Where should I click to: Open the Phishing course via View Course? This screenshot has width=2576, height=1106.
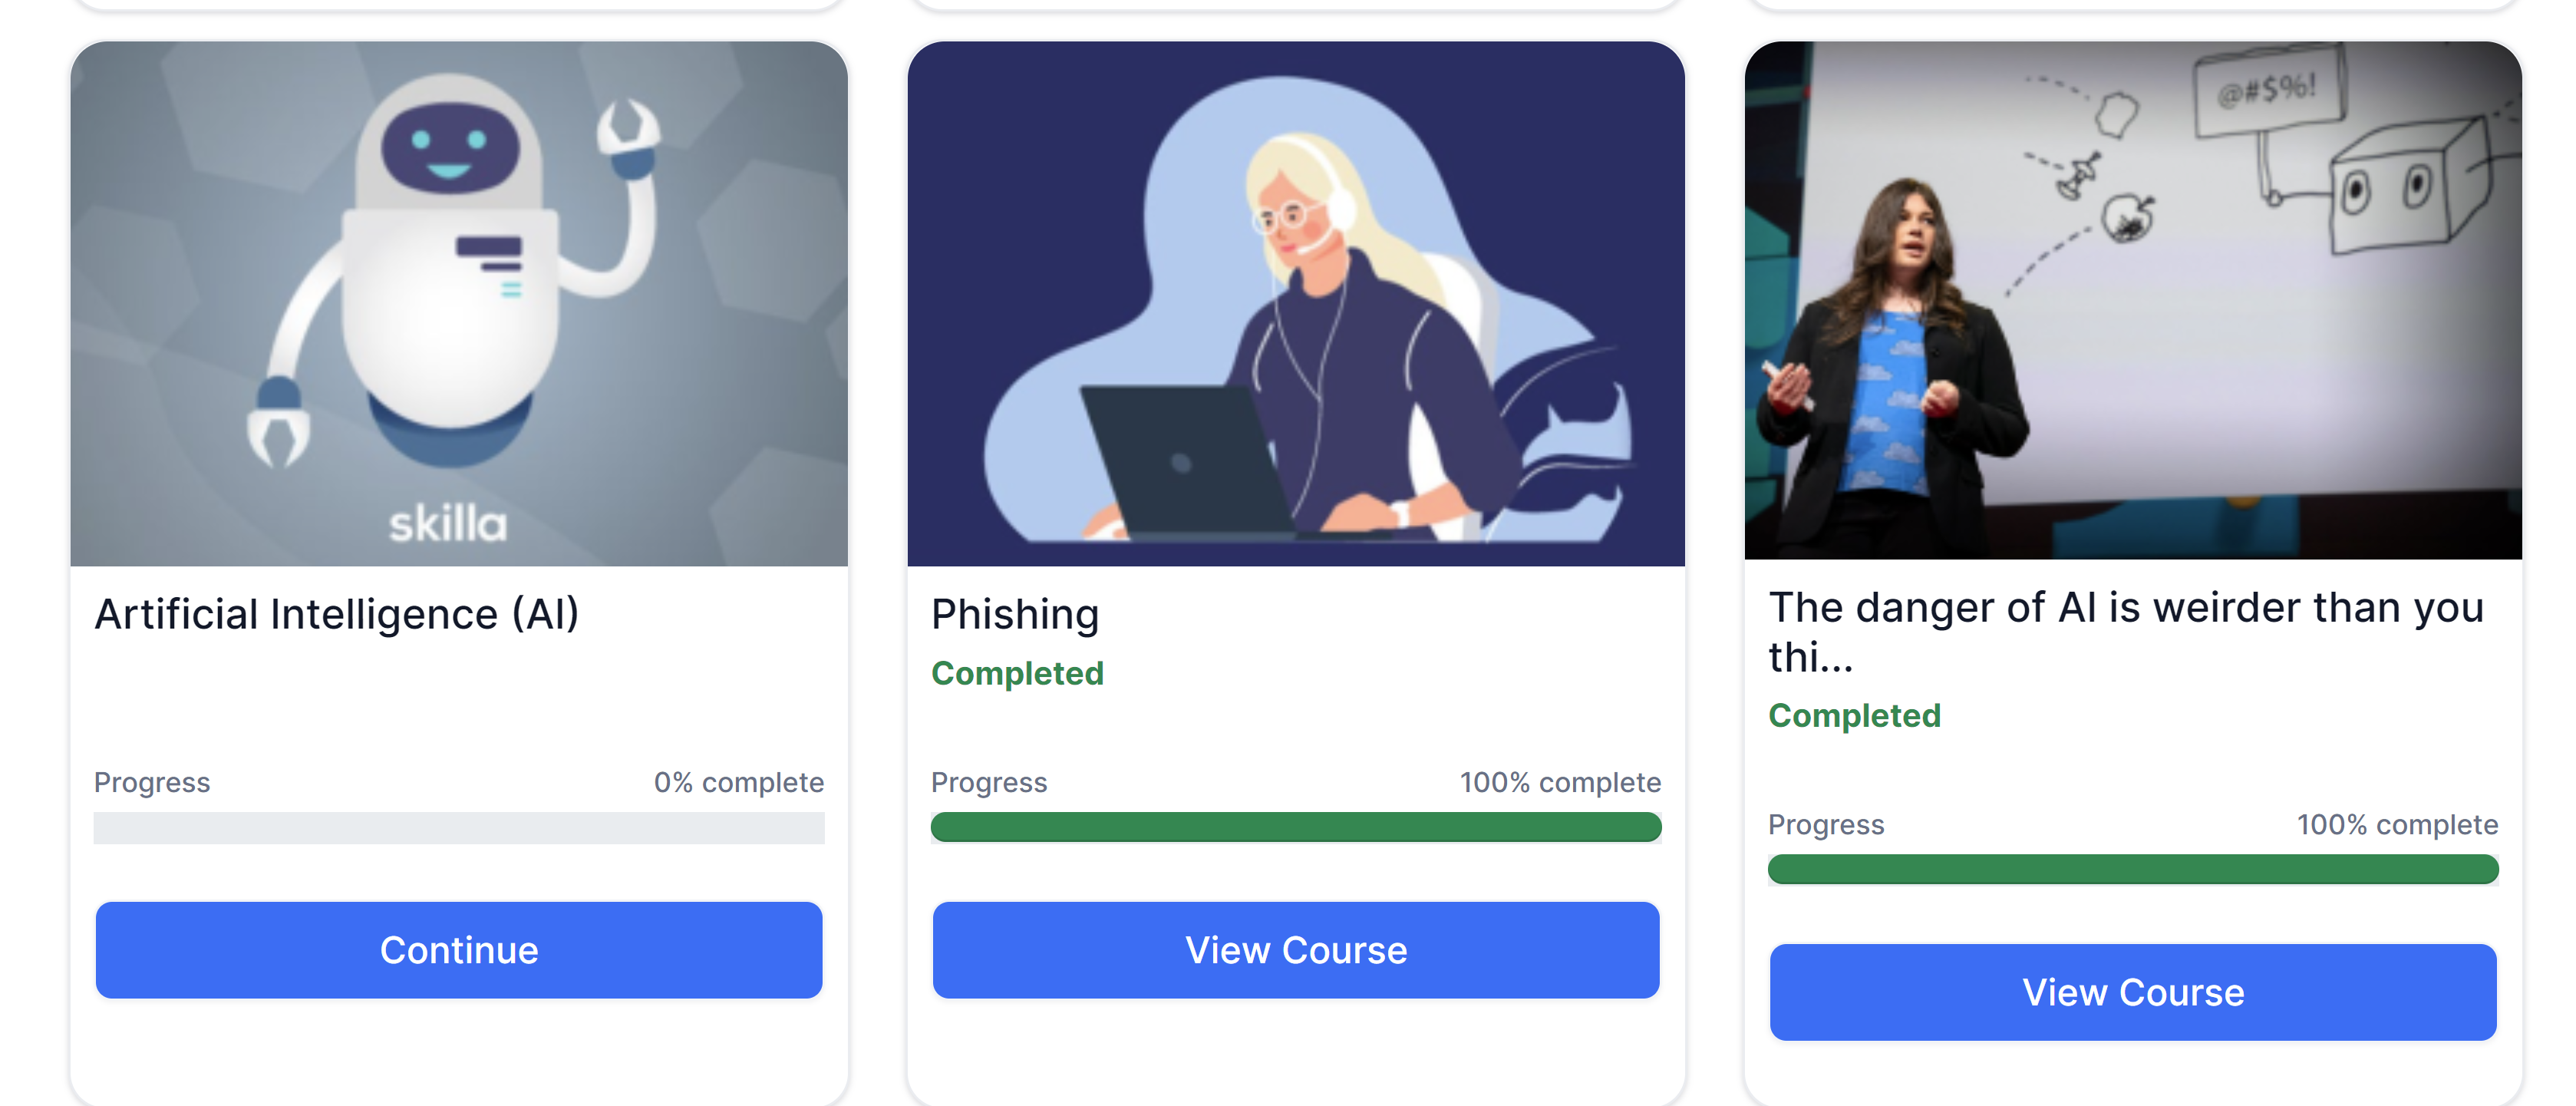coord(1296,950)
